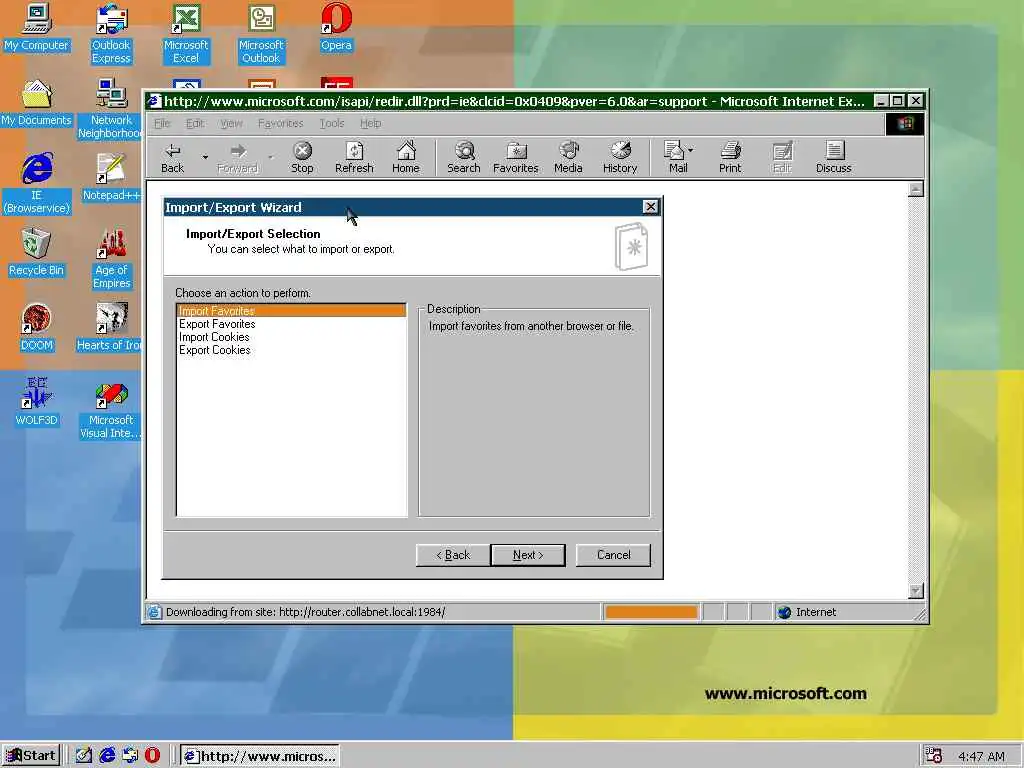Select the Opera desktop shortcut
Screen dimensions: 1024x768
(x=336, y=27)
